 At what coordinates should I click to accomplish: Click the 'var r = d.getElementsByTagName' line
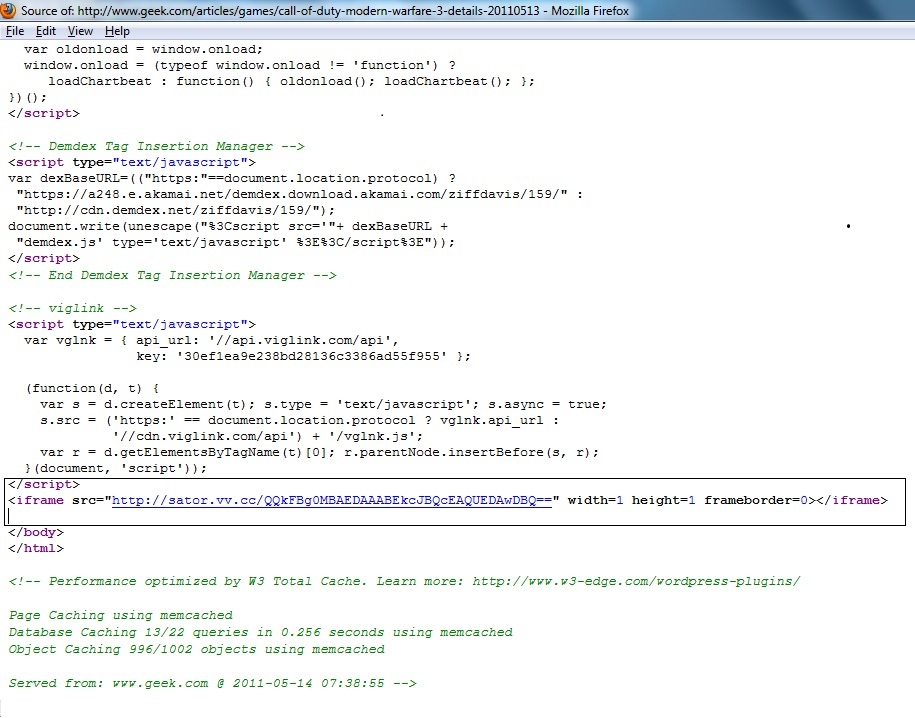coord(319,452)
